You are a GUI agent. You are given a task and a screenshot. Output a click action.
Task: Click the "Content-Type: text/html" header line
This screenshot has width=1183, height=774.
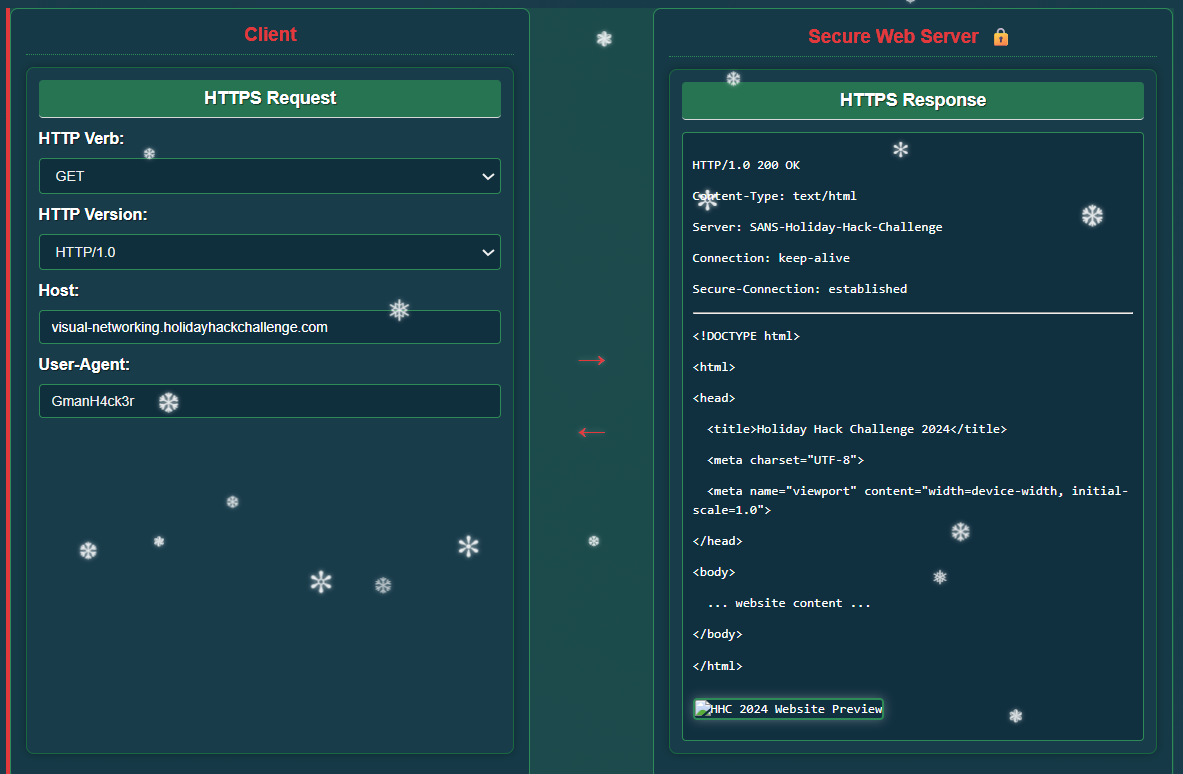(x=774, y=196)
